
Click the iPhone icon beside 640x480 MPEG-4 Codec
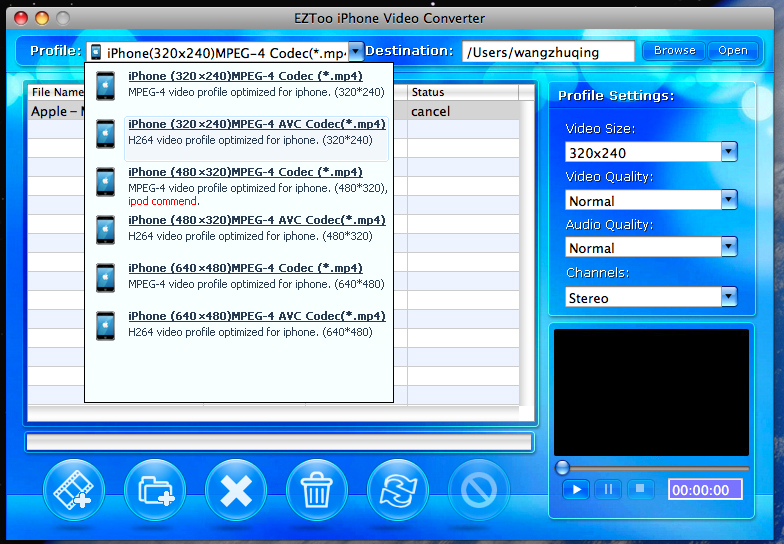[106, 278]
